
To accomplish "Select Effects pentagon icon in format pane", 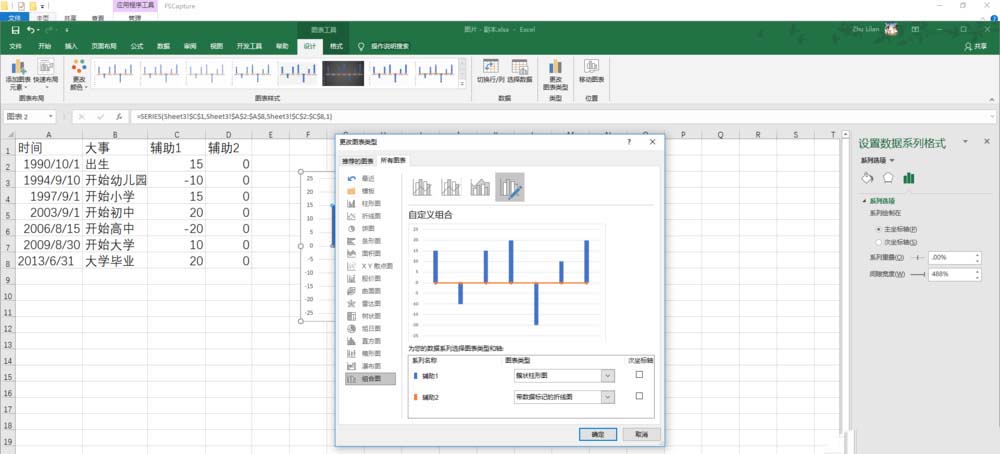I will tap(888, 178).
